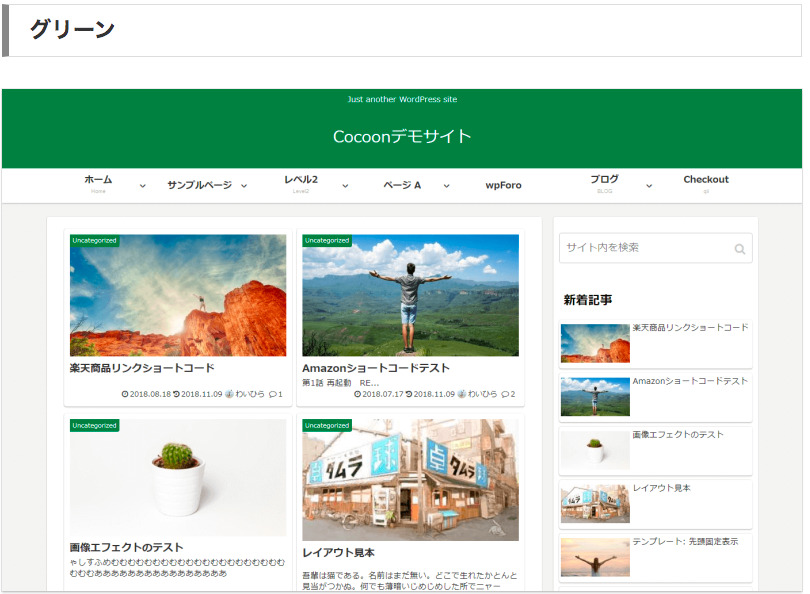The height and width of the screenshot is (594, 810).
Task: Click the Just another WordPress site tagline
Action: click(402, 99)
